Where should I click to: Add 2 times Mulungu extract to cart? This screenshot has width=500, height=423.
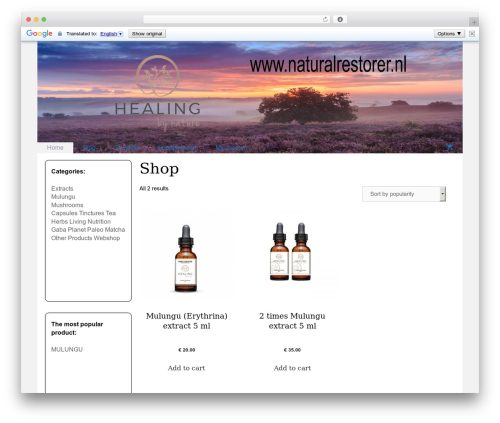[x=292, y=368]
